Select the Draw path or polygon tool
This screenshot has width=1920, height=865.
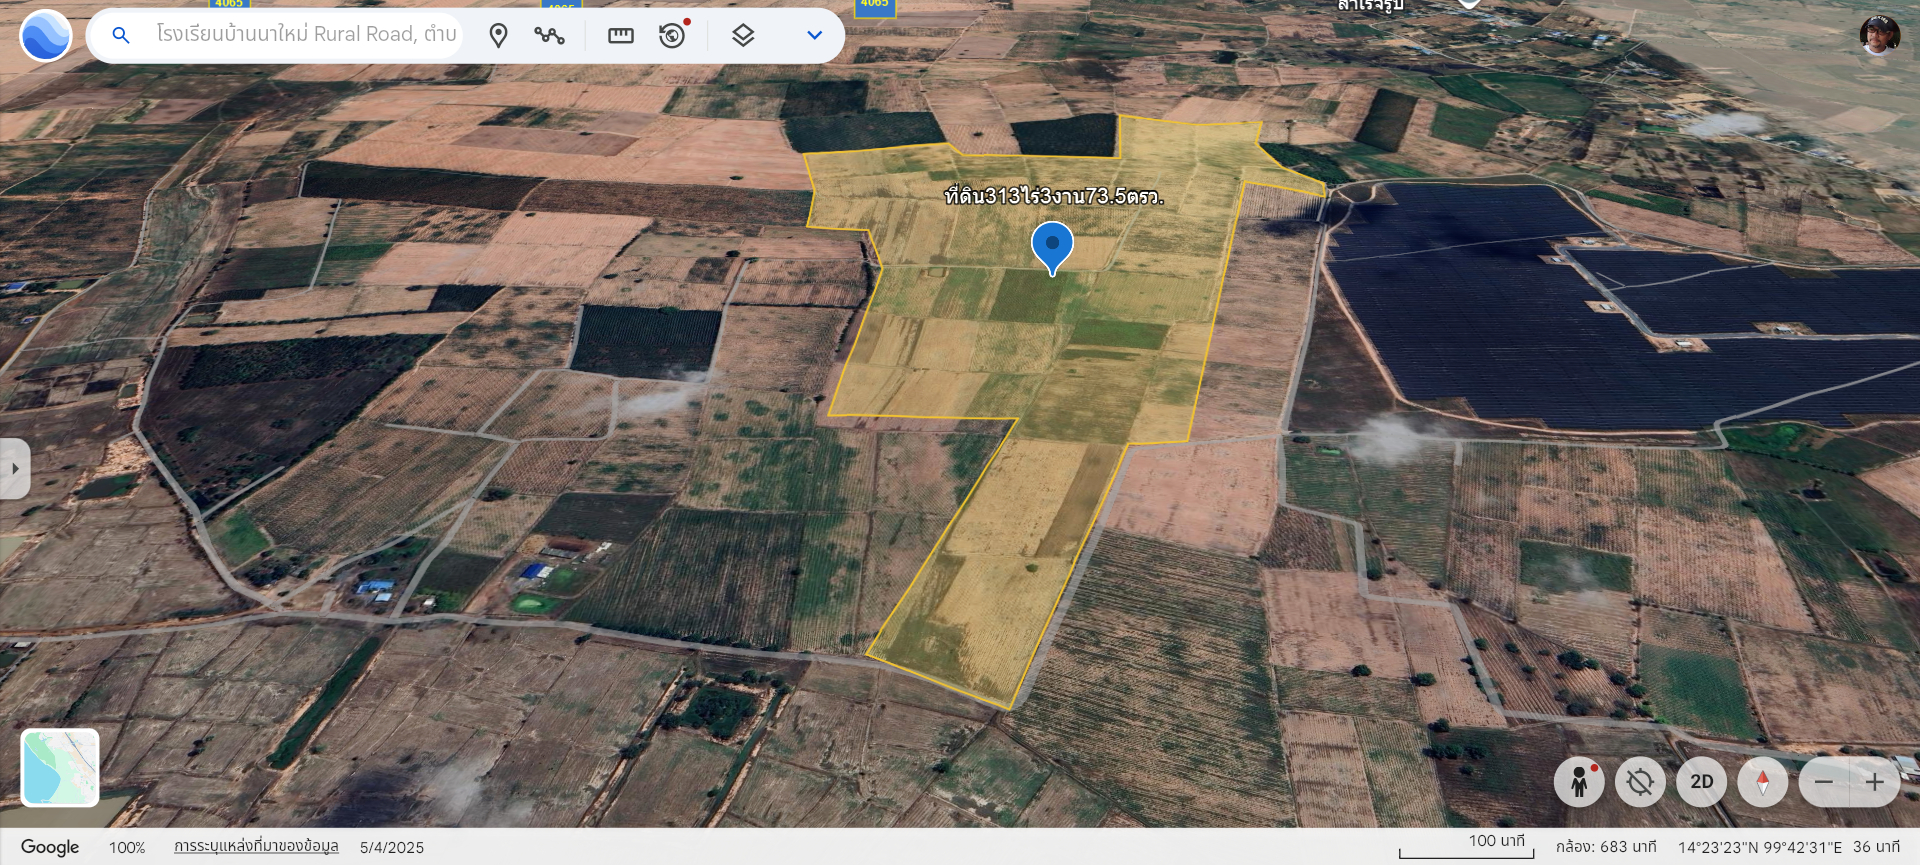pyautogui.click(x=549, y=36)
